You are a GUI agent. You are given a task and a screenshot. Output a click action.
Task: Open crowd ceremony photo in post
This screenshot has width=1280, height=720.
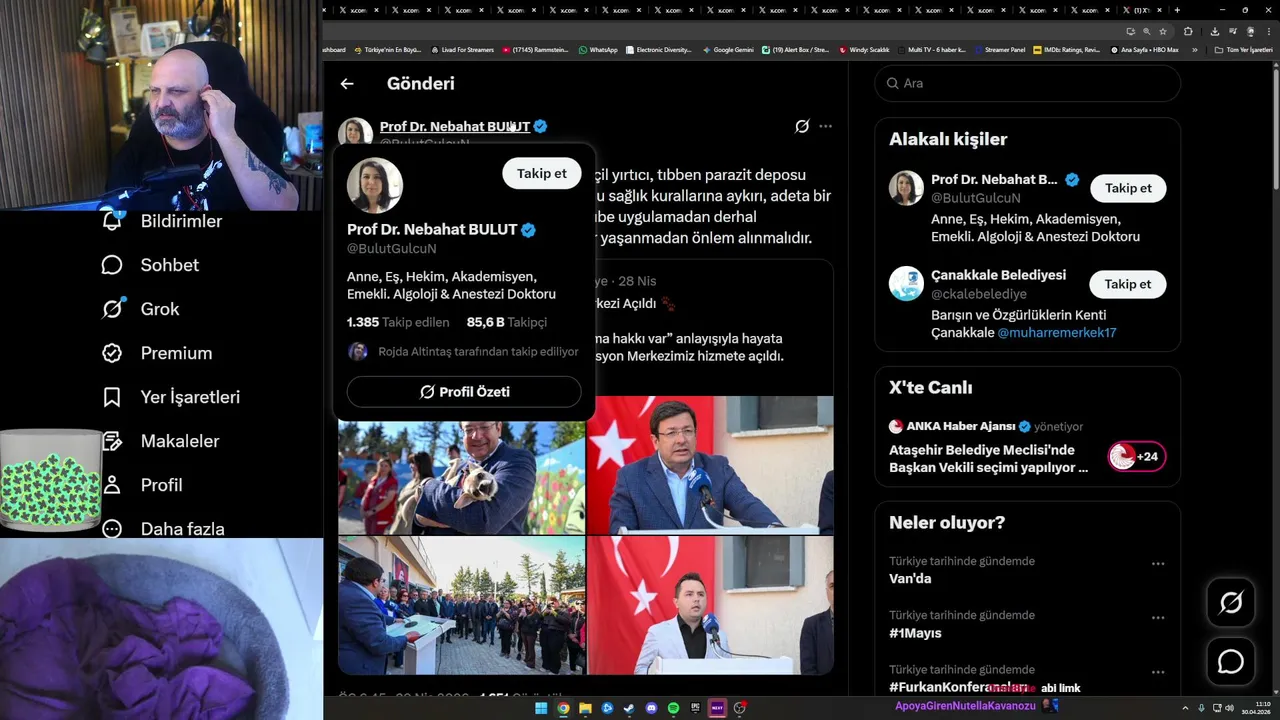click(461, 606)
